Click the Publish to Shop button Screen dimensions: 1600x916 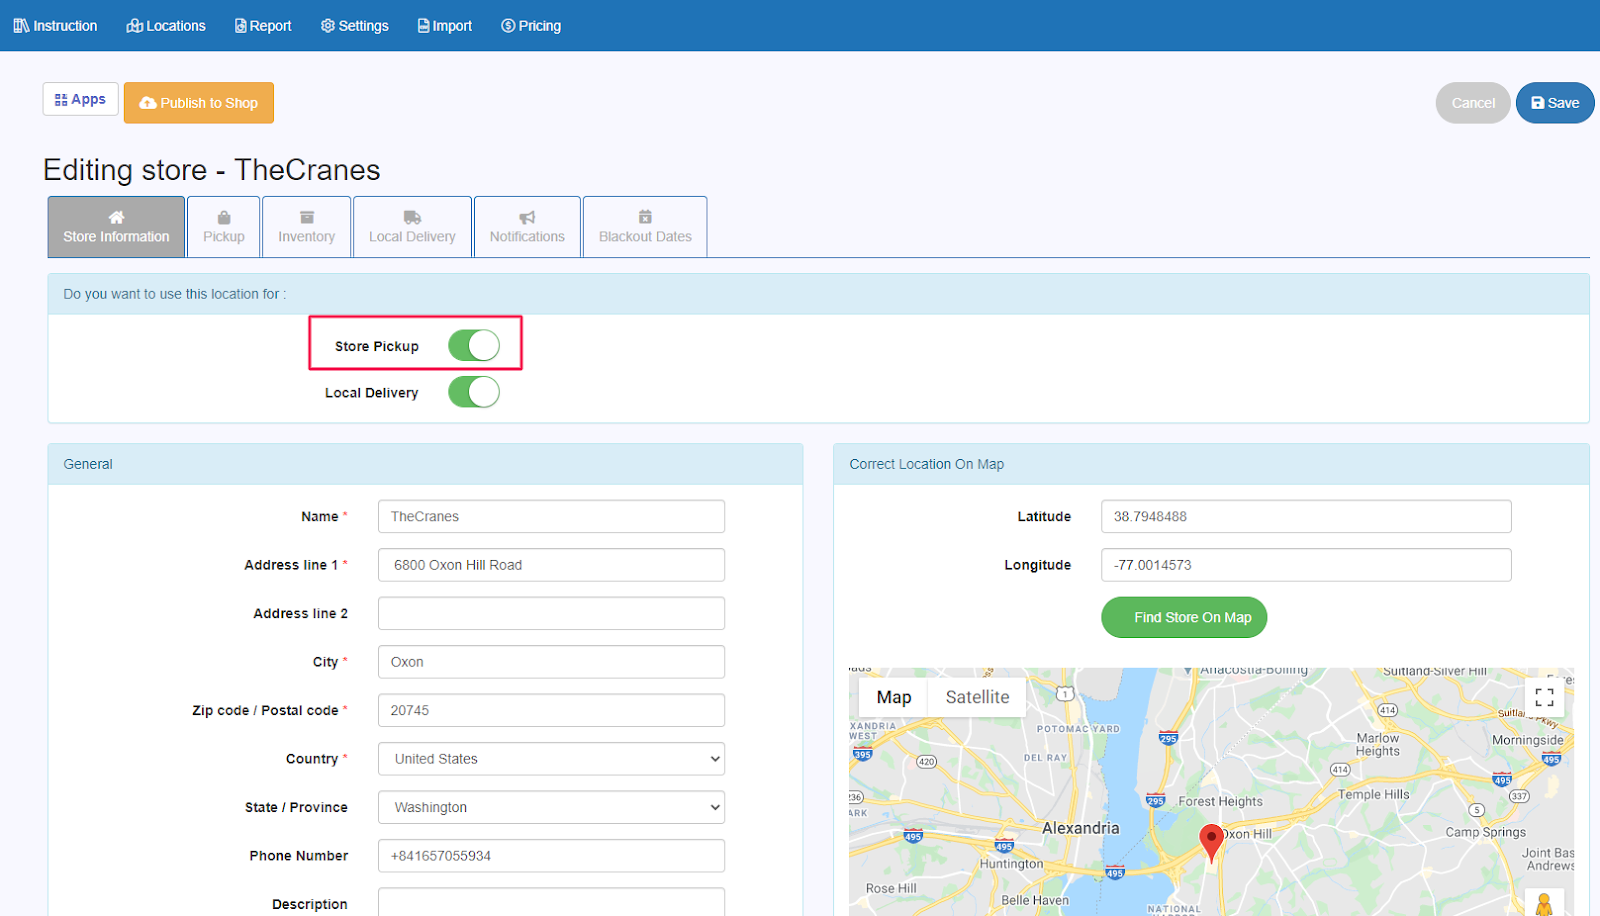tap(199, 103)
